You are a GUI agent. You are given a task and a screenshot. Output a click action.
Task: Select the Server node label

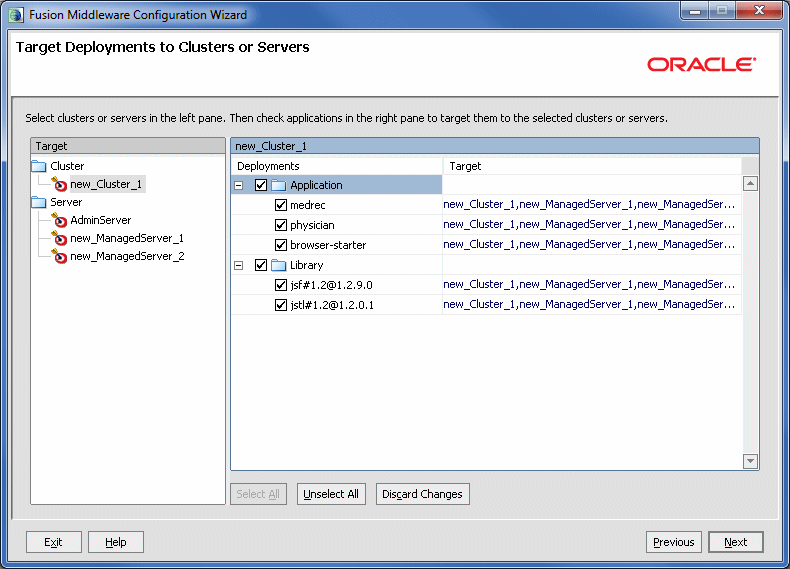66,203
